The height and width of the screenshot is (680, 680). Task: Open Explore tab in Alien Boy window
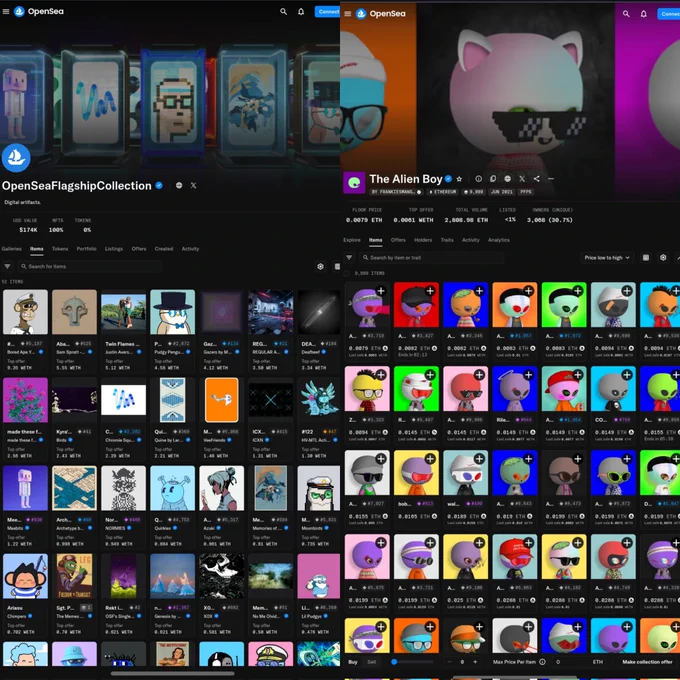click(352, 240)
